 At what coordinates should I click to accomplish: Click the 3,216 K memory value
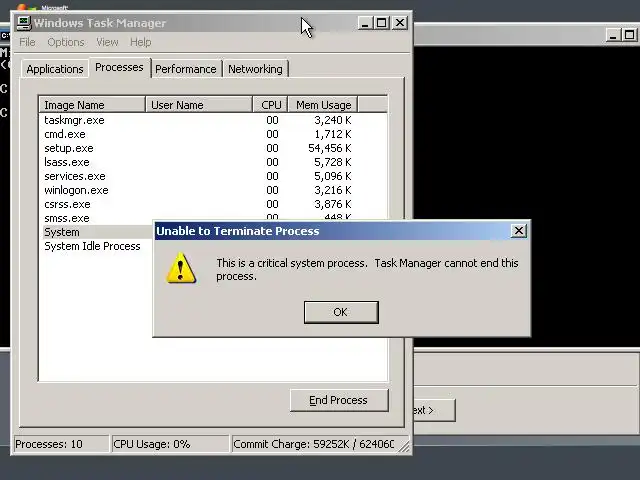coord(333,190)
